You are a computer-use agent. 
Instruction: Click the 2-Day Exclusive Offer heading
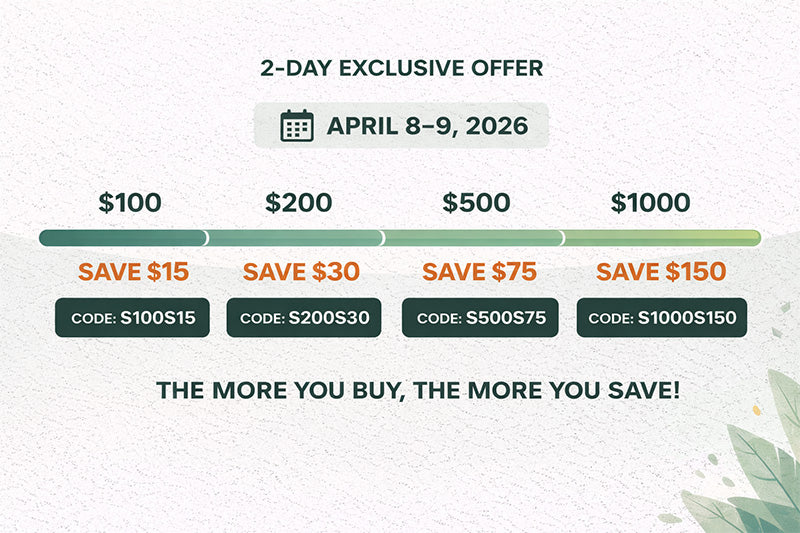(401, 69)
